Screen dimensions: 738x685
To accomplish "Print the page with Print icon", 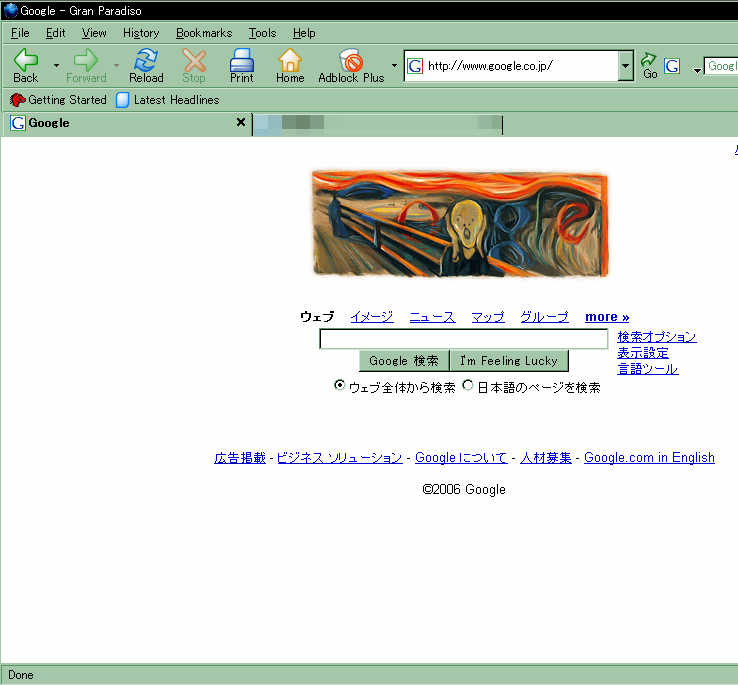I will (241, 60).
